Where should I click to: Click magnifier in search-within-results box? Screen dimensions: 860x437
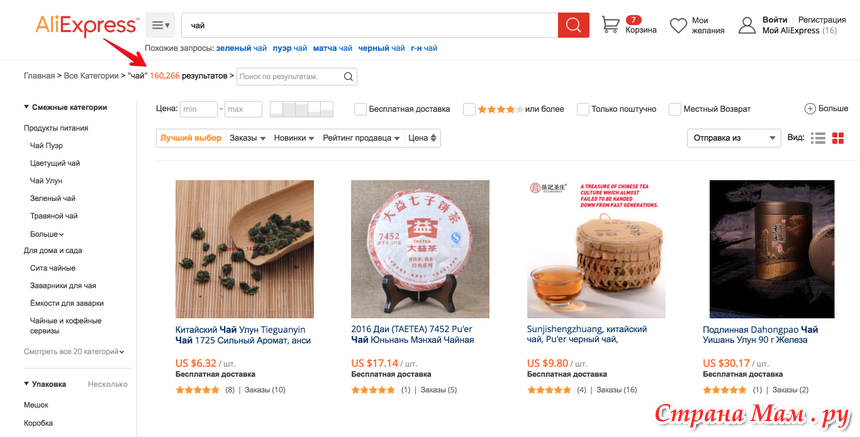pos(348,76)
